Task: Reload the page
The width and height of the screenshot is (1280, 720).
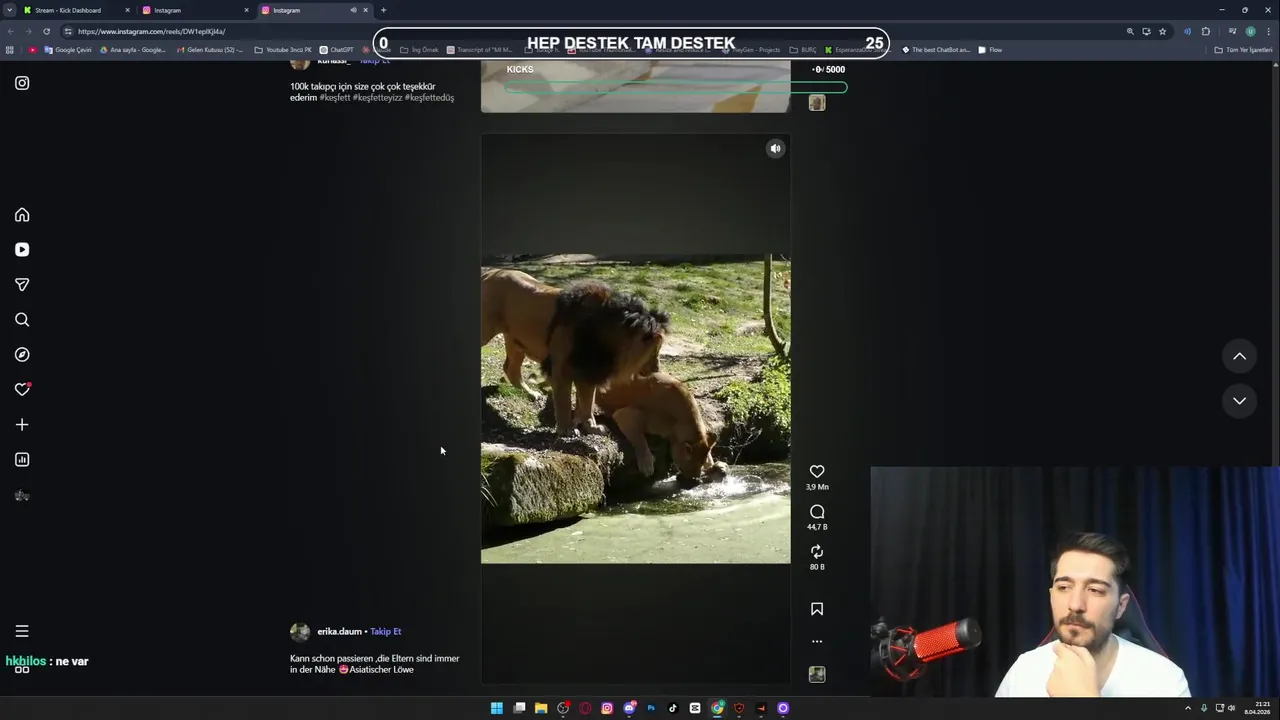Action: coord(46,31)
